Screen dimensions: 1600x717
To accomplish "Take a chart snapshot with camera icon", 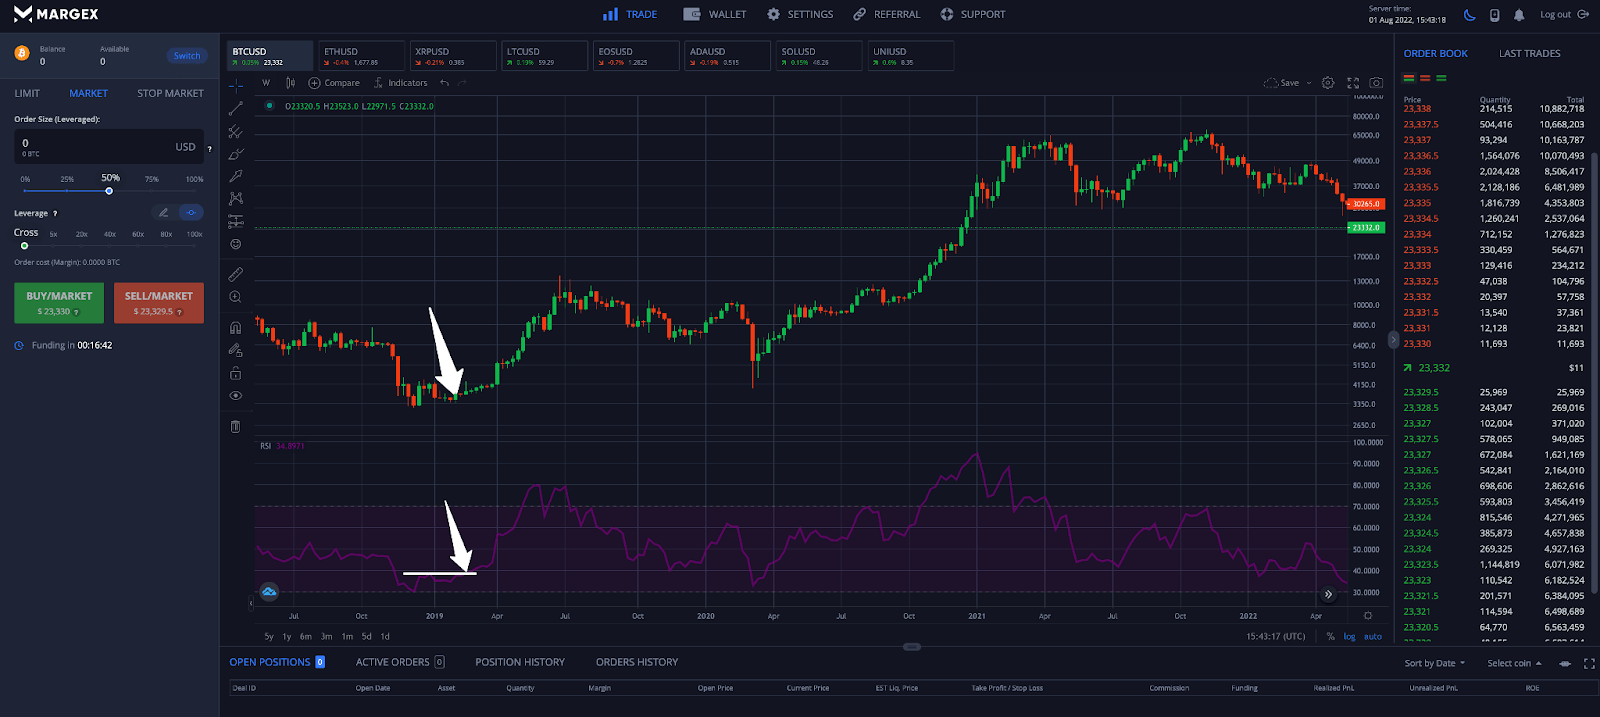I will click(x=1376, y=83).
